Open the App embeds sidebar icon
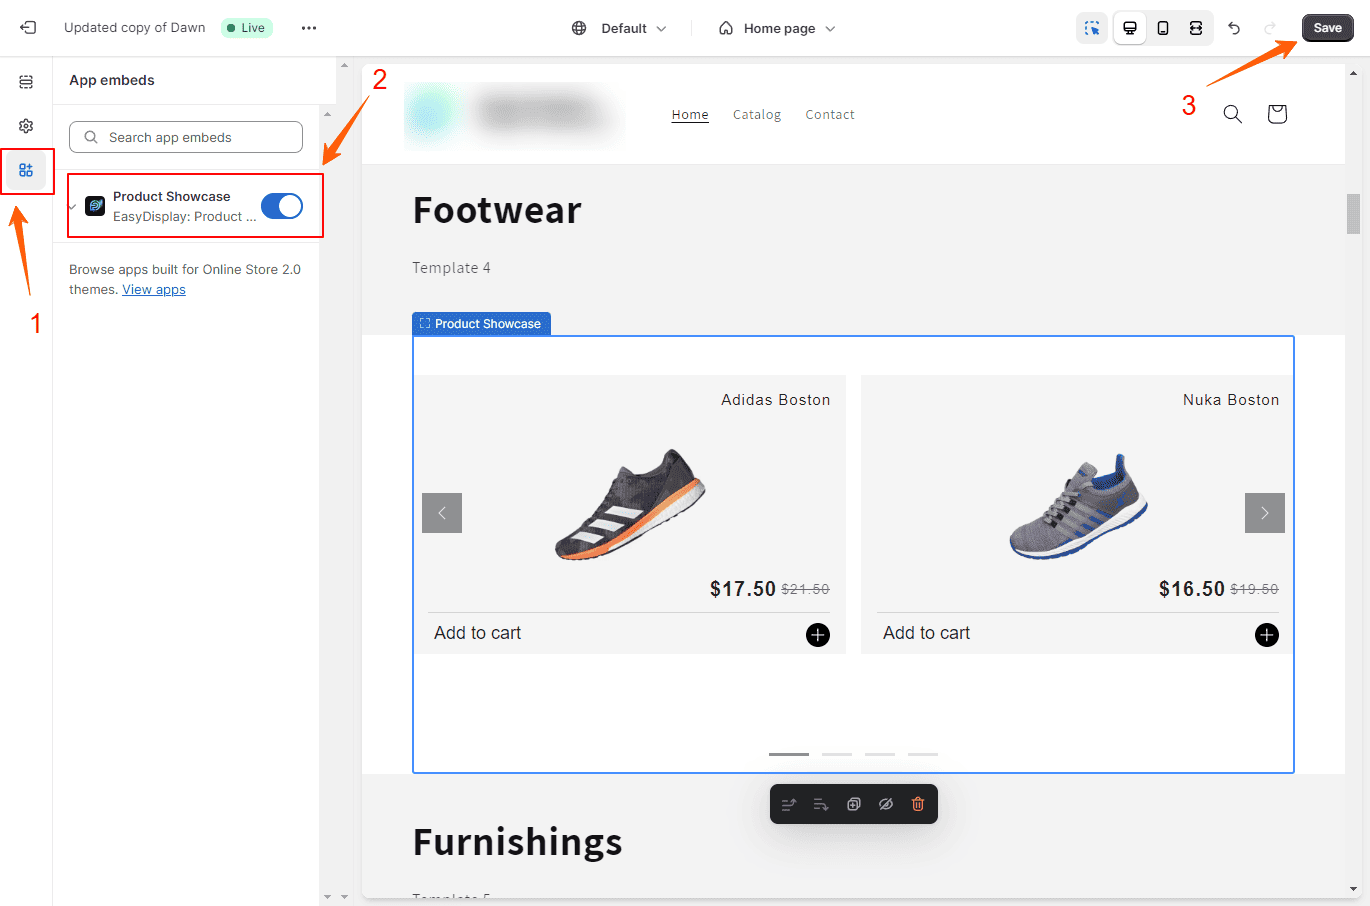This screenshot has height=906, width=1370. [x=26, y=170]
